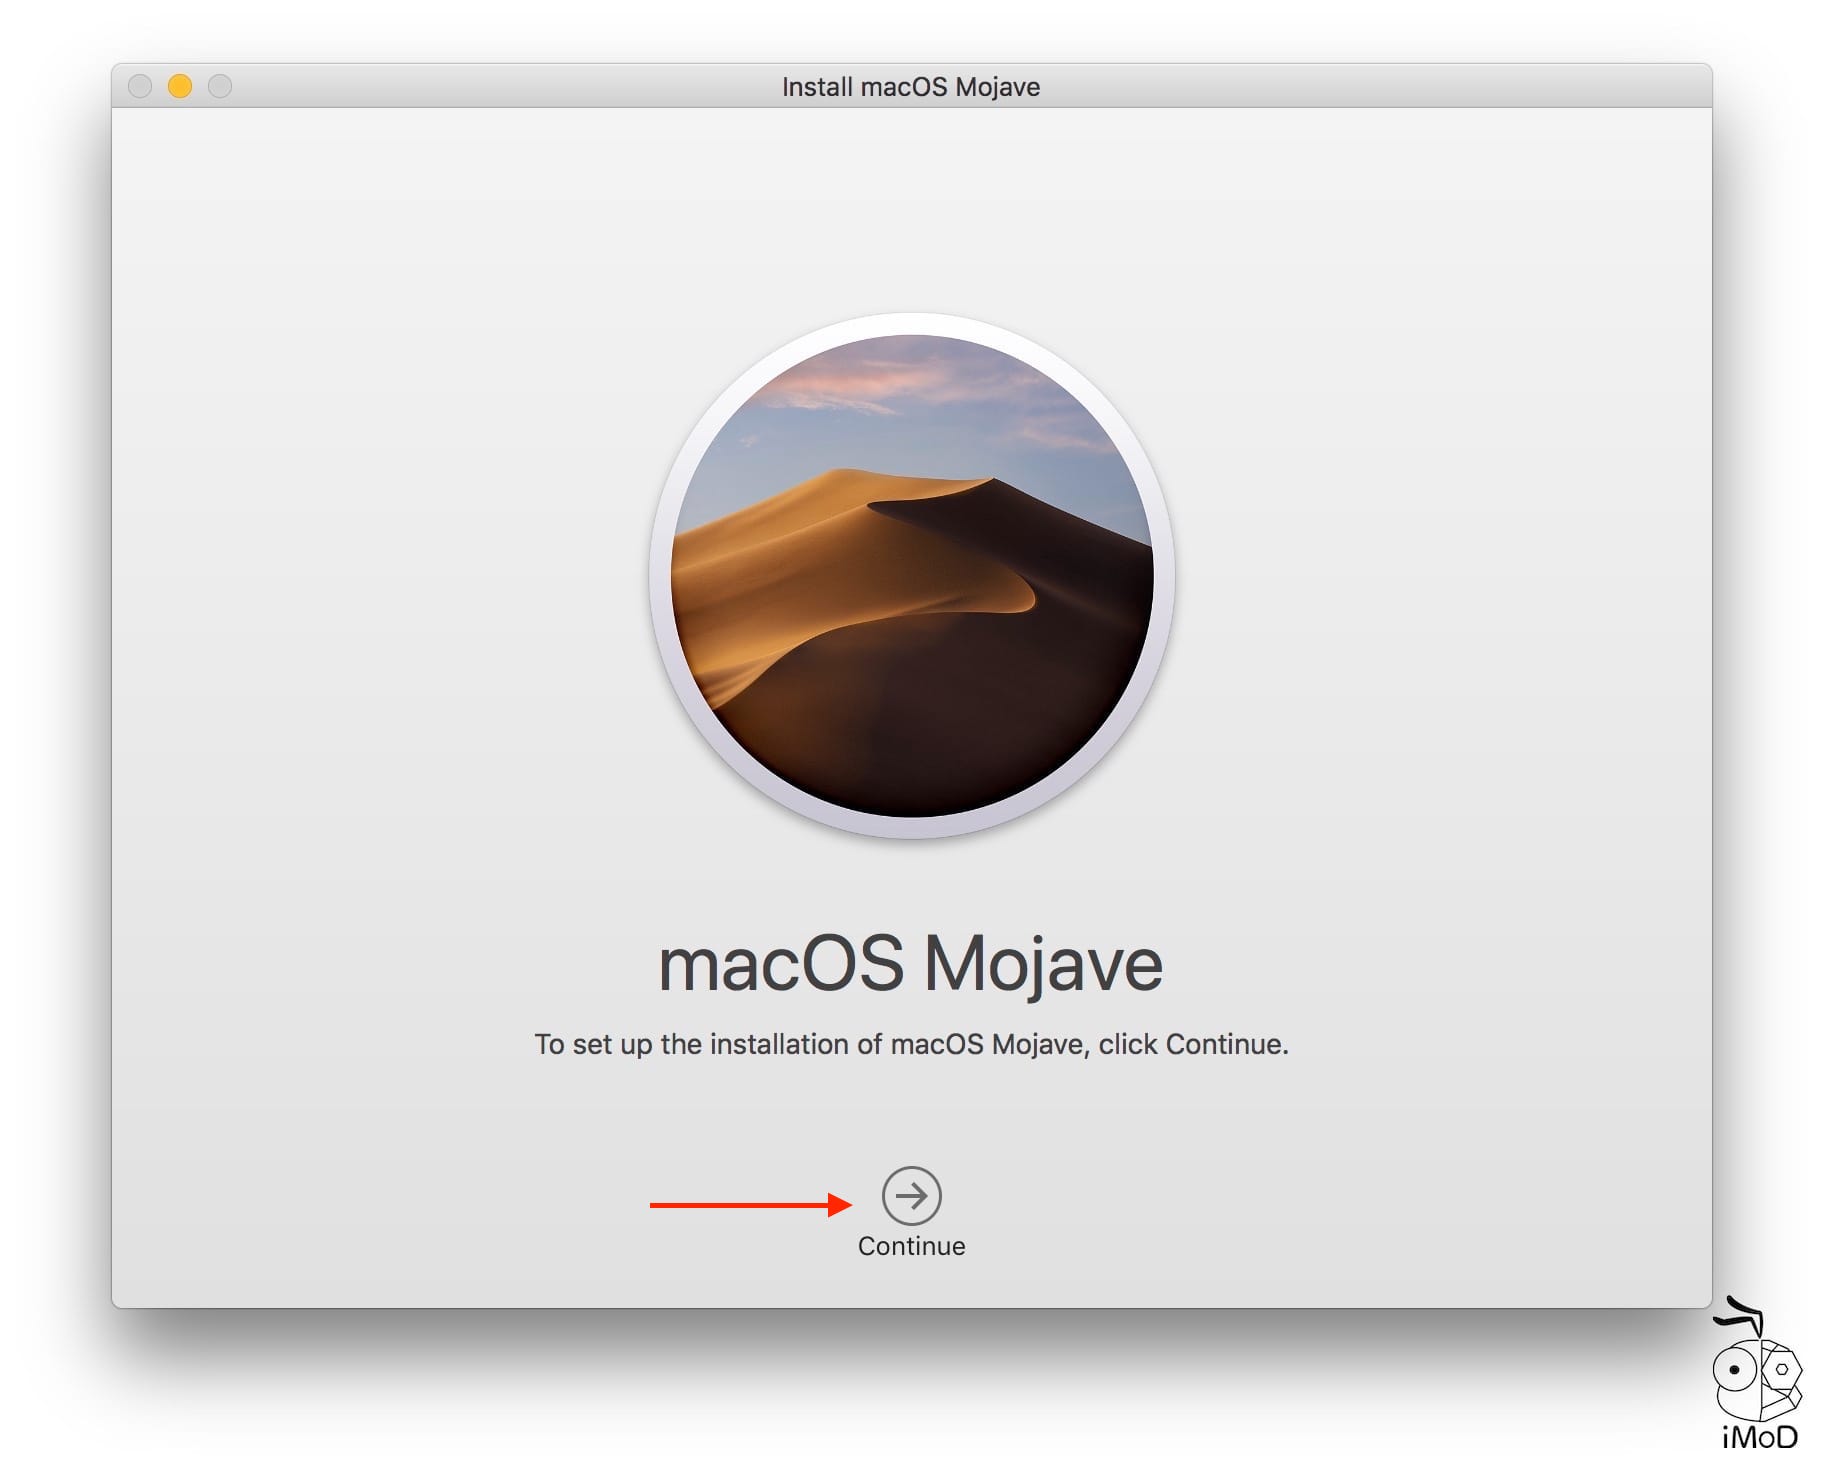Click the macOS Mojave heading text
Screen dimensions: 1824x1468
coord(911,962)
